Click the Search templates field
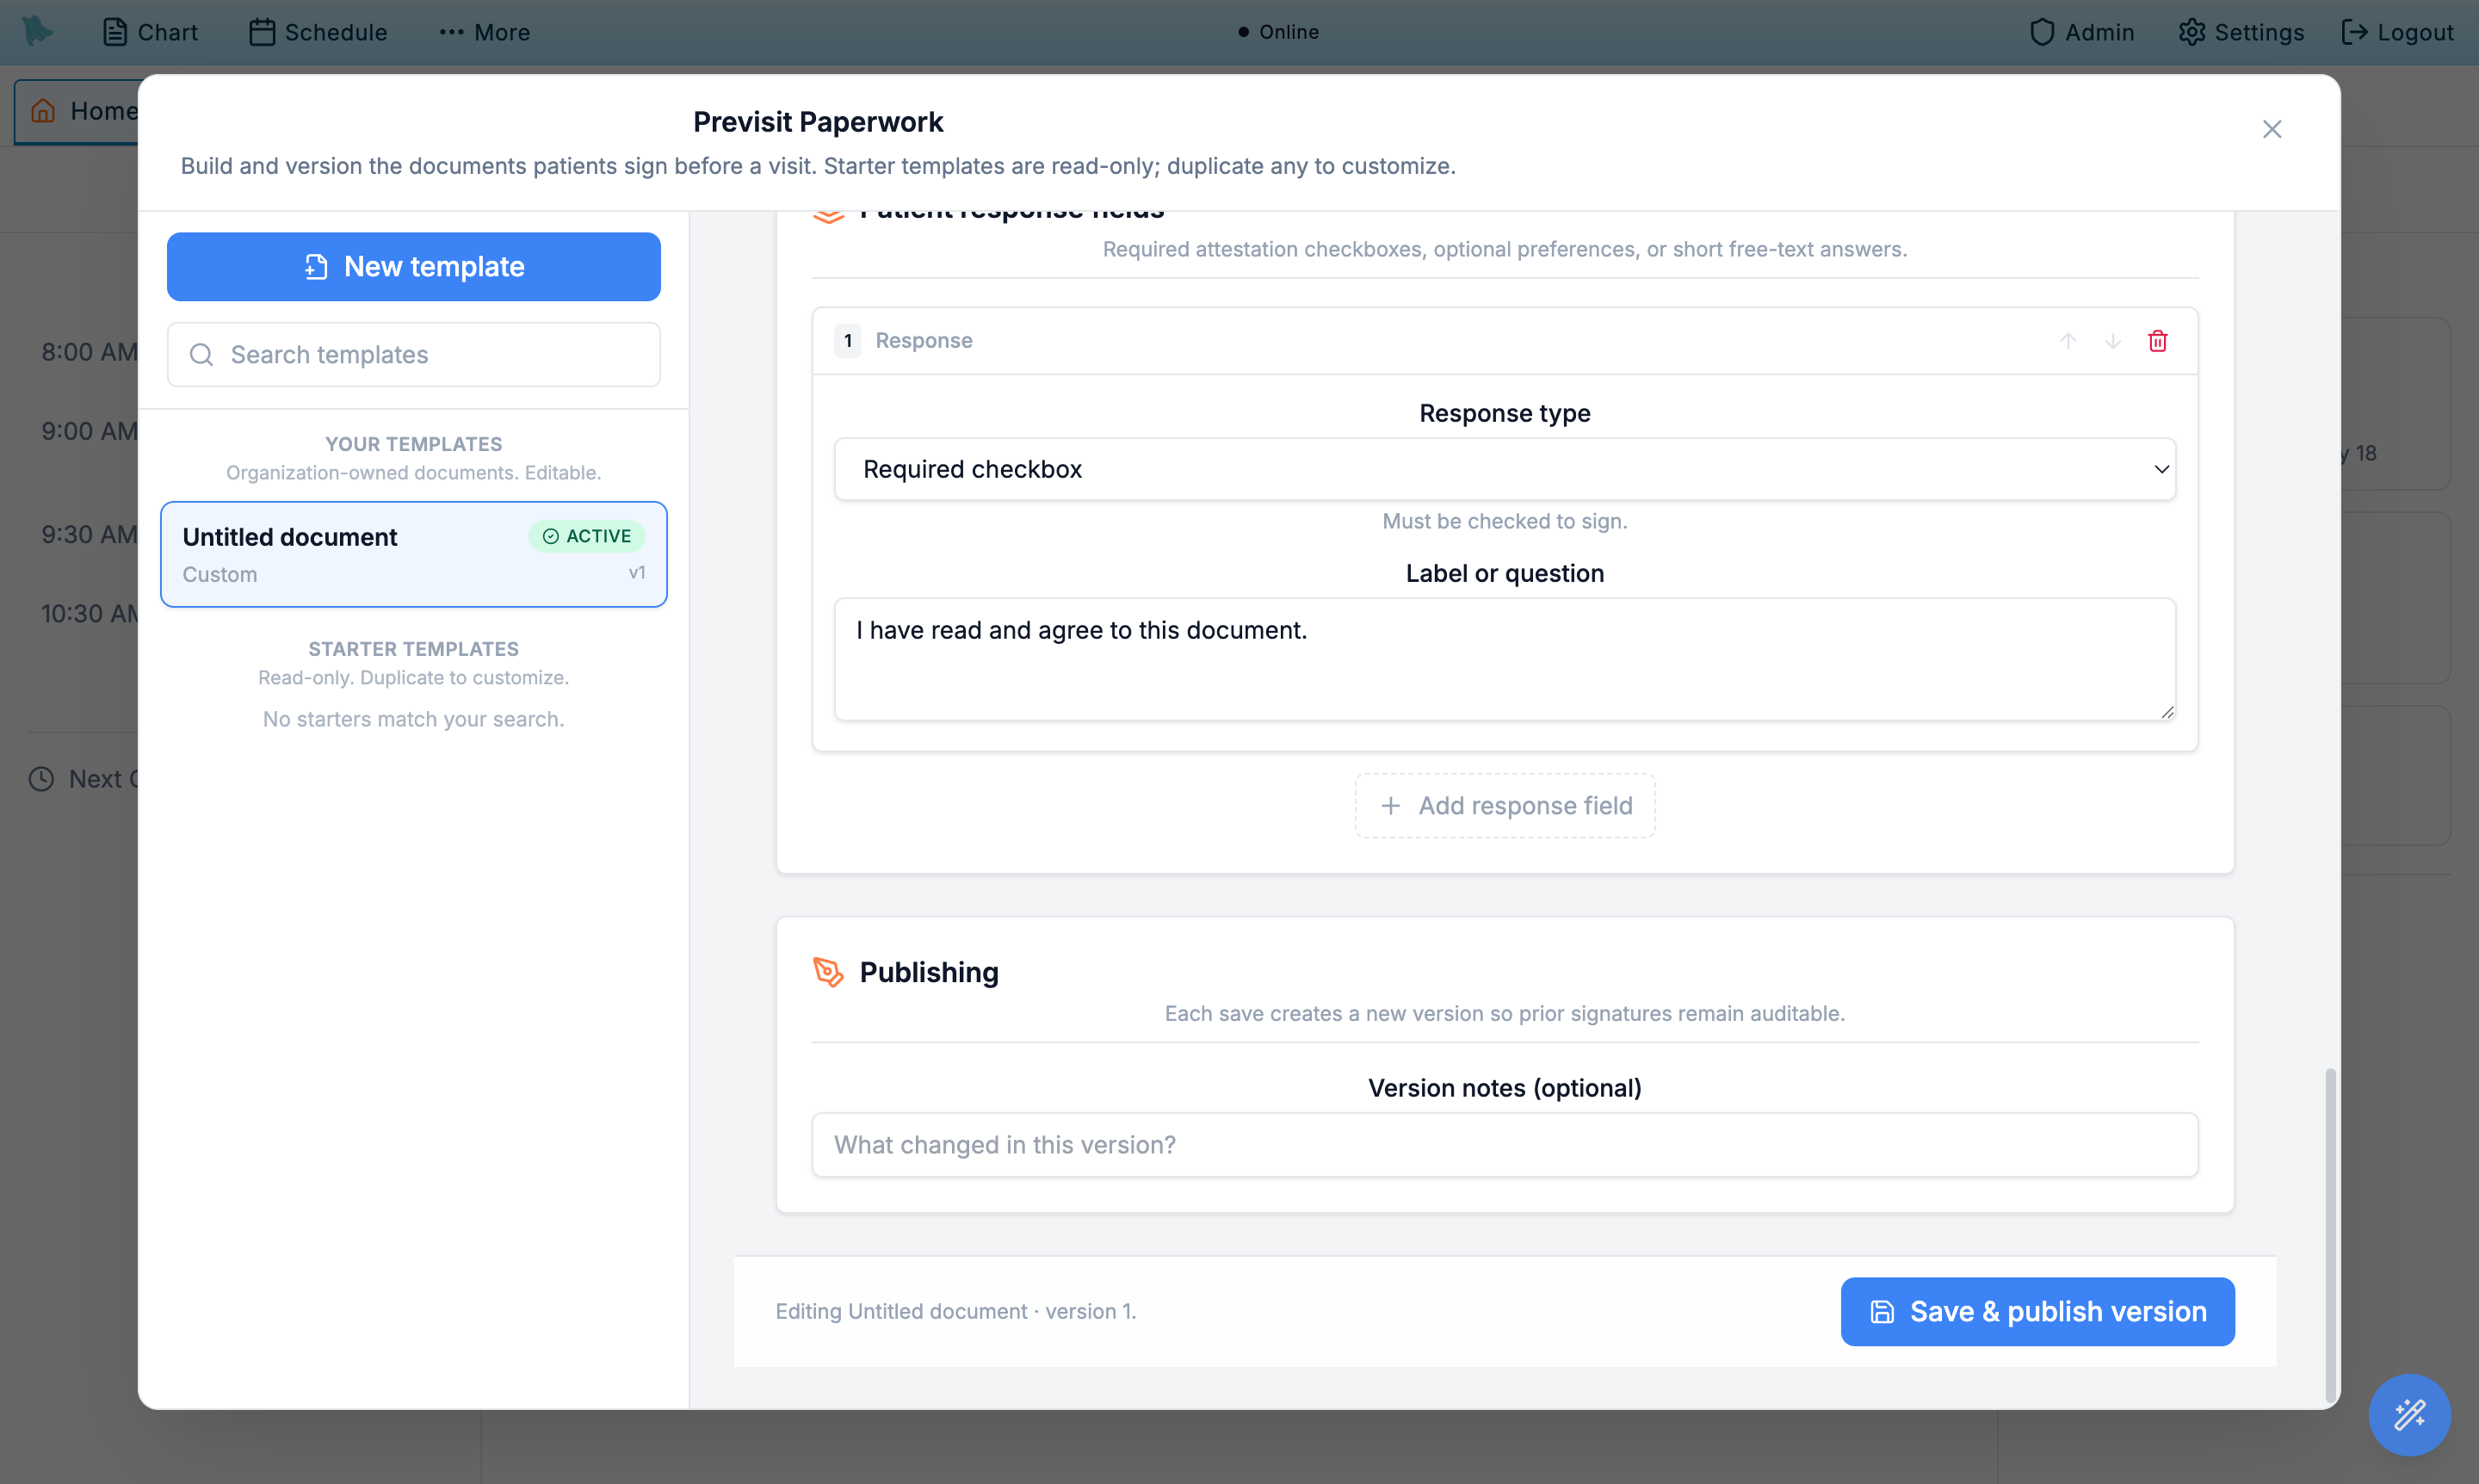Screen dimensions: 2479x1484 click(x=413, y=355)
